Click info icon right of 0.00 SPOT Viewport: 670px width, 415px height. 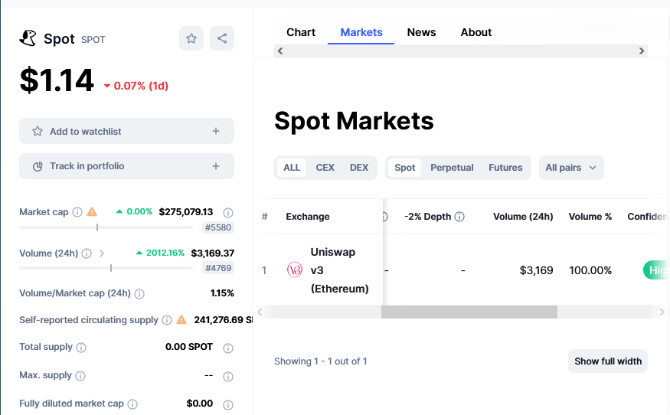(x=228, y=348)
